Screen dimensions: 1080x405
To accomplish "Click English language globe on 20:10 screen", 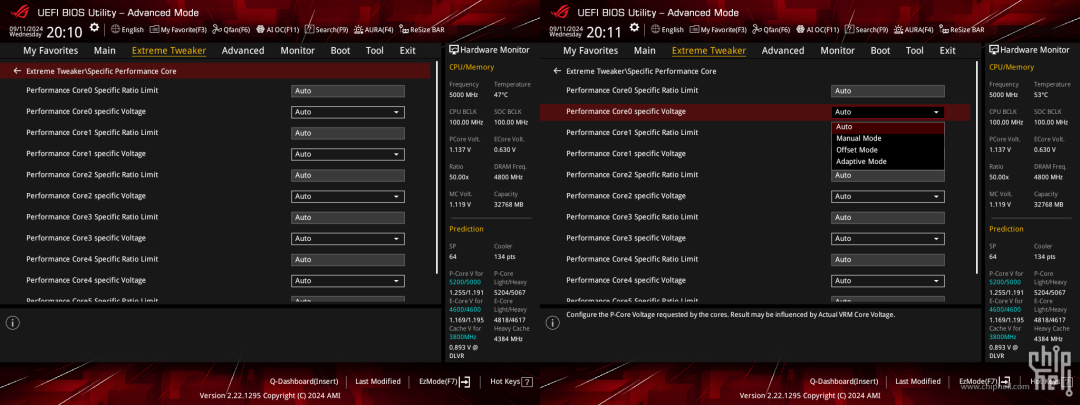I will (x=128, y=30).
